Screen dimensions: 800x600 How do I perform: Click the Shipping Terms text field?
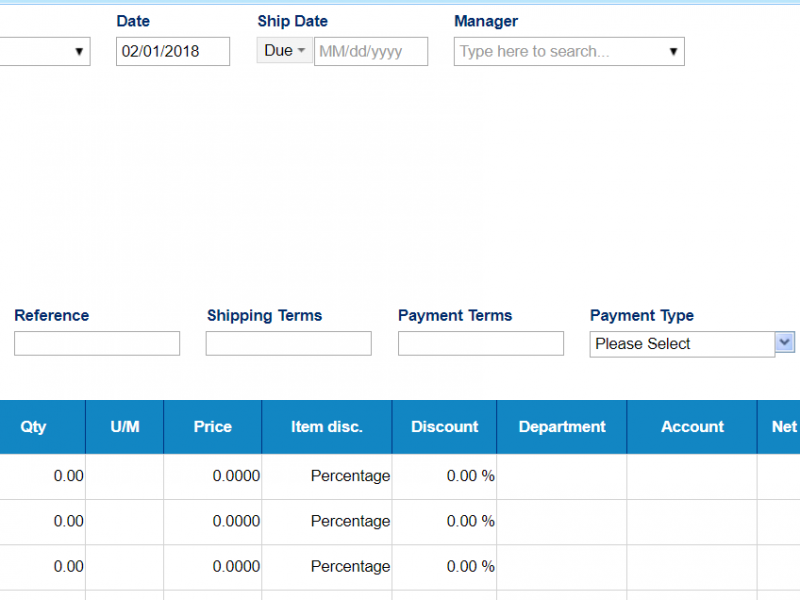coord(289,343)
